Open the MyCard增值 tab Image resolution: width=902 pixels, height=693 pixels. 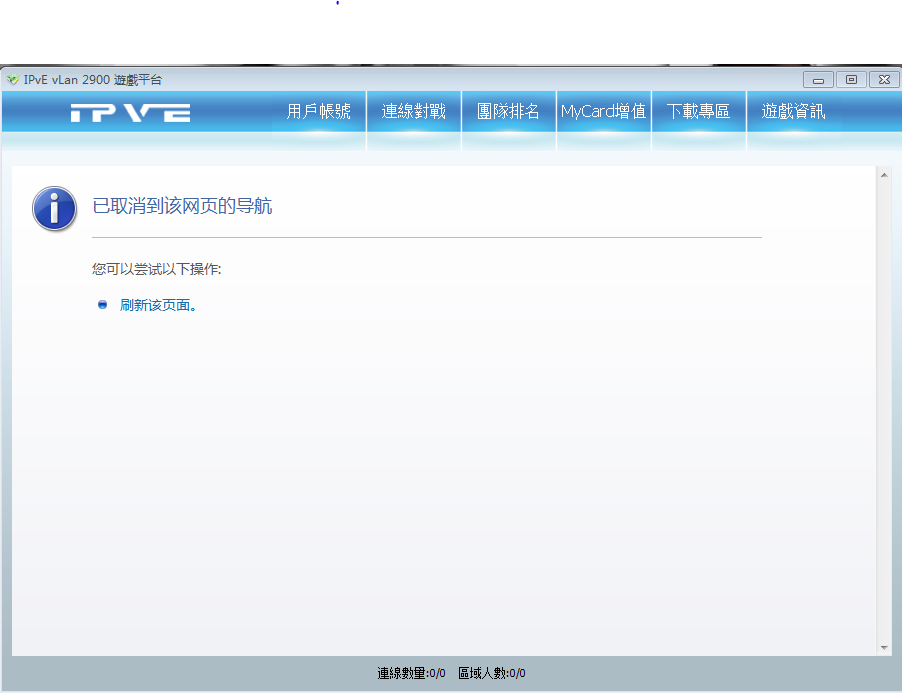pos(603,112)
